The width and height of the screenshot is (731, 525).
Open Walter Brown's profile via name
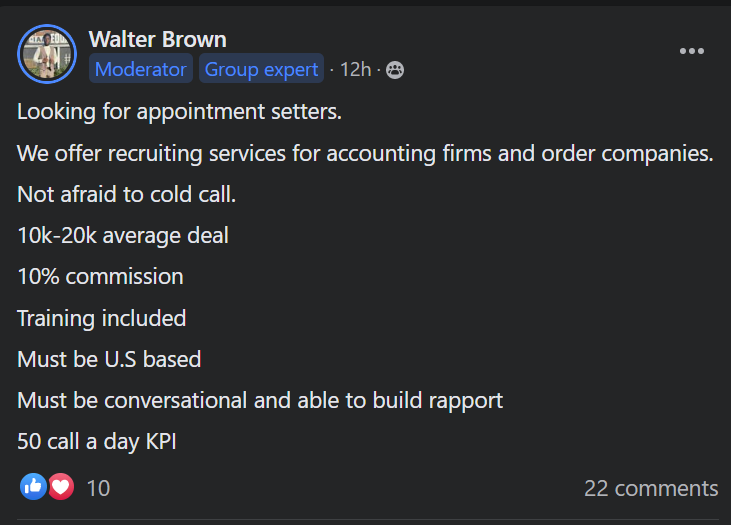(157, 39)
